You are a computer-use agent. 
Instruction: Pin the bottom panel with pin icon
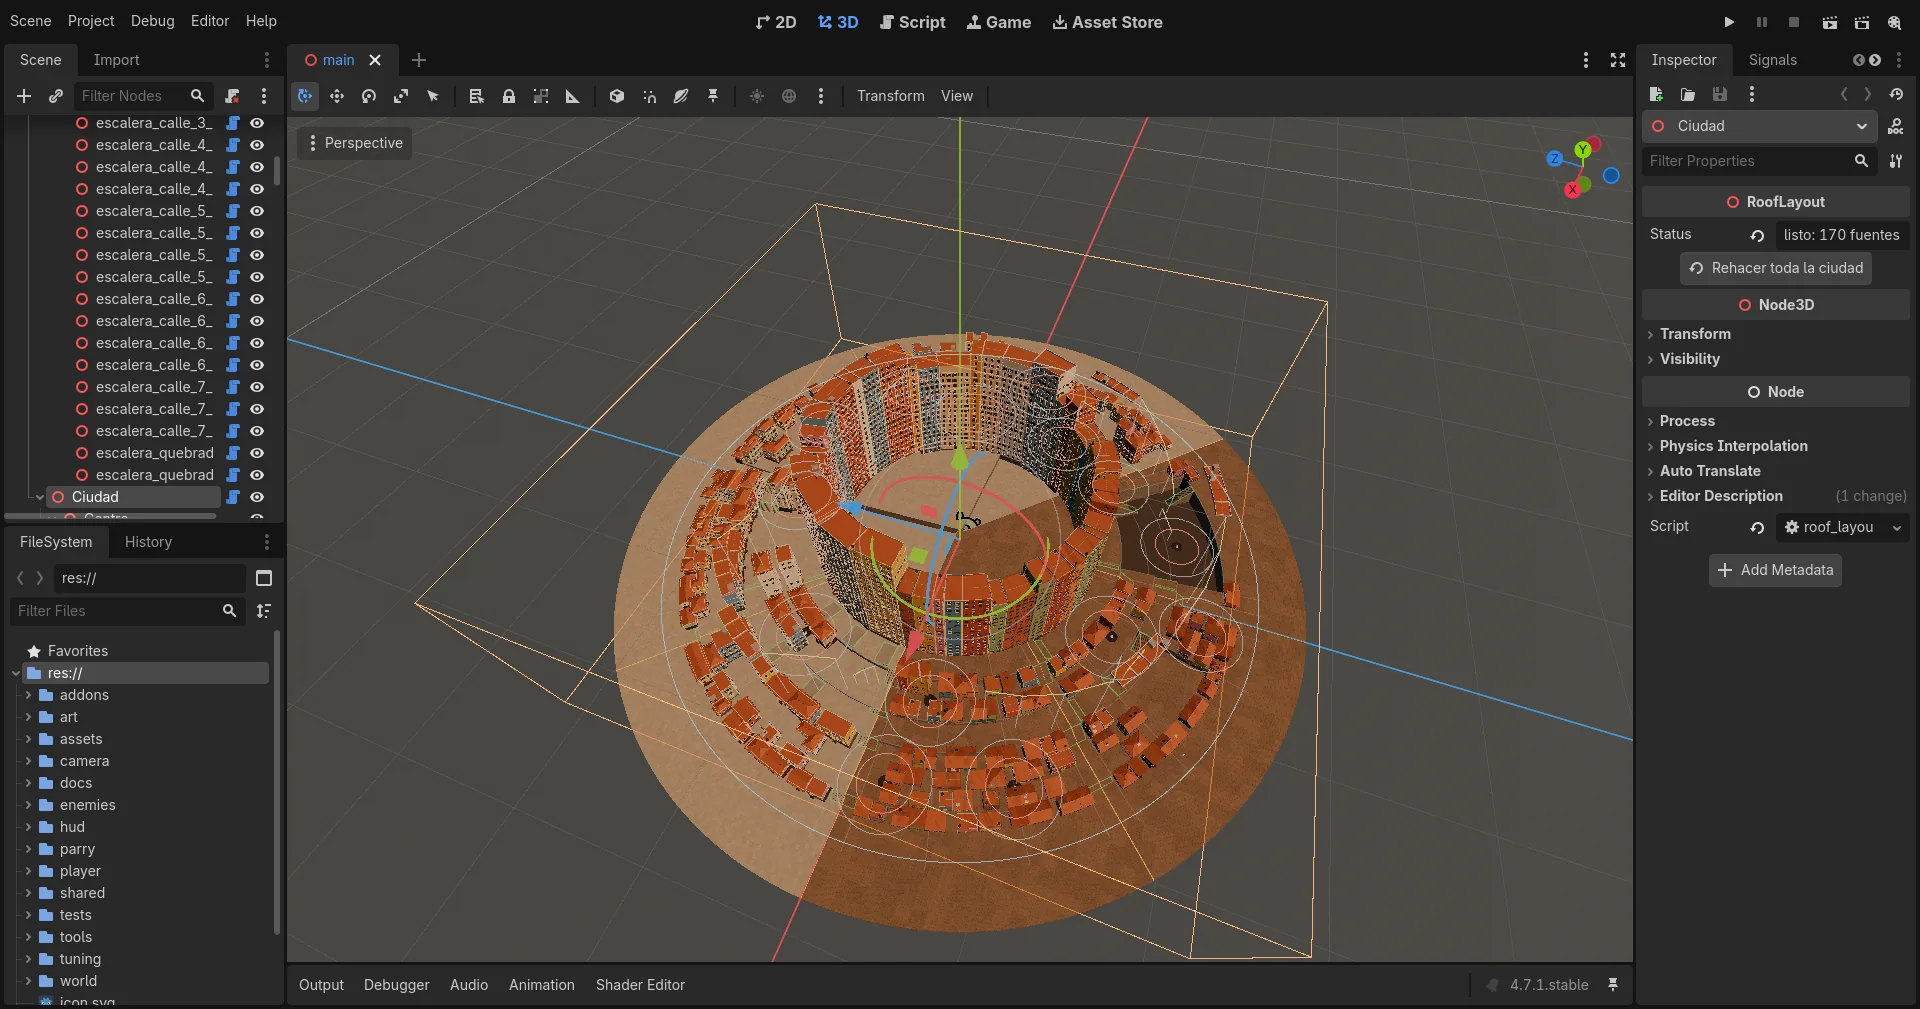pyautogui.click(x=1613, y=985)
